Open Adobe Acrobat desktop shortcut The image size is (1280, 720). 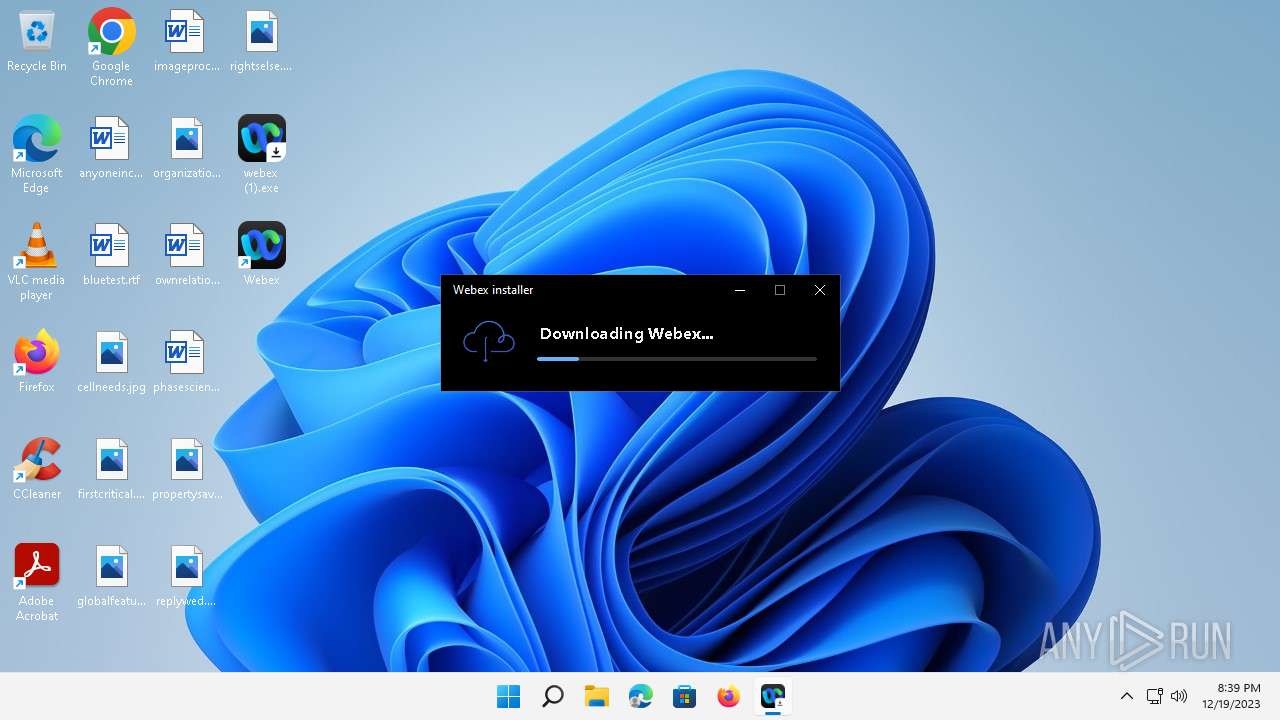click(x=37, y=582)
